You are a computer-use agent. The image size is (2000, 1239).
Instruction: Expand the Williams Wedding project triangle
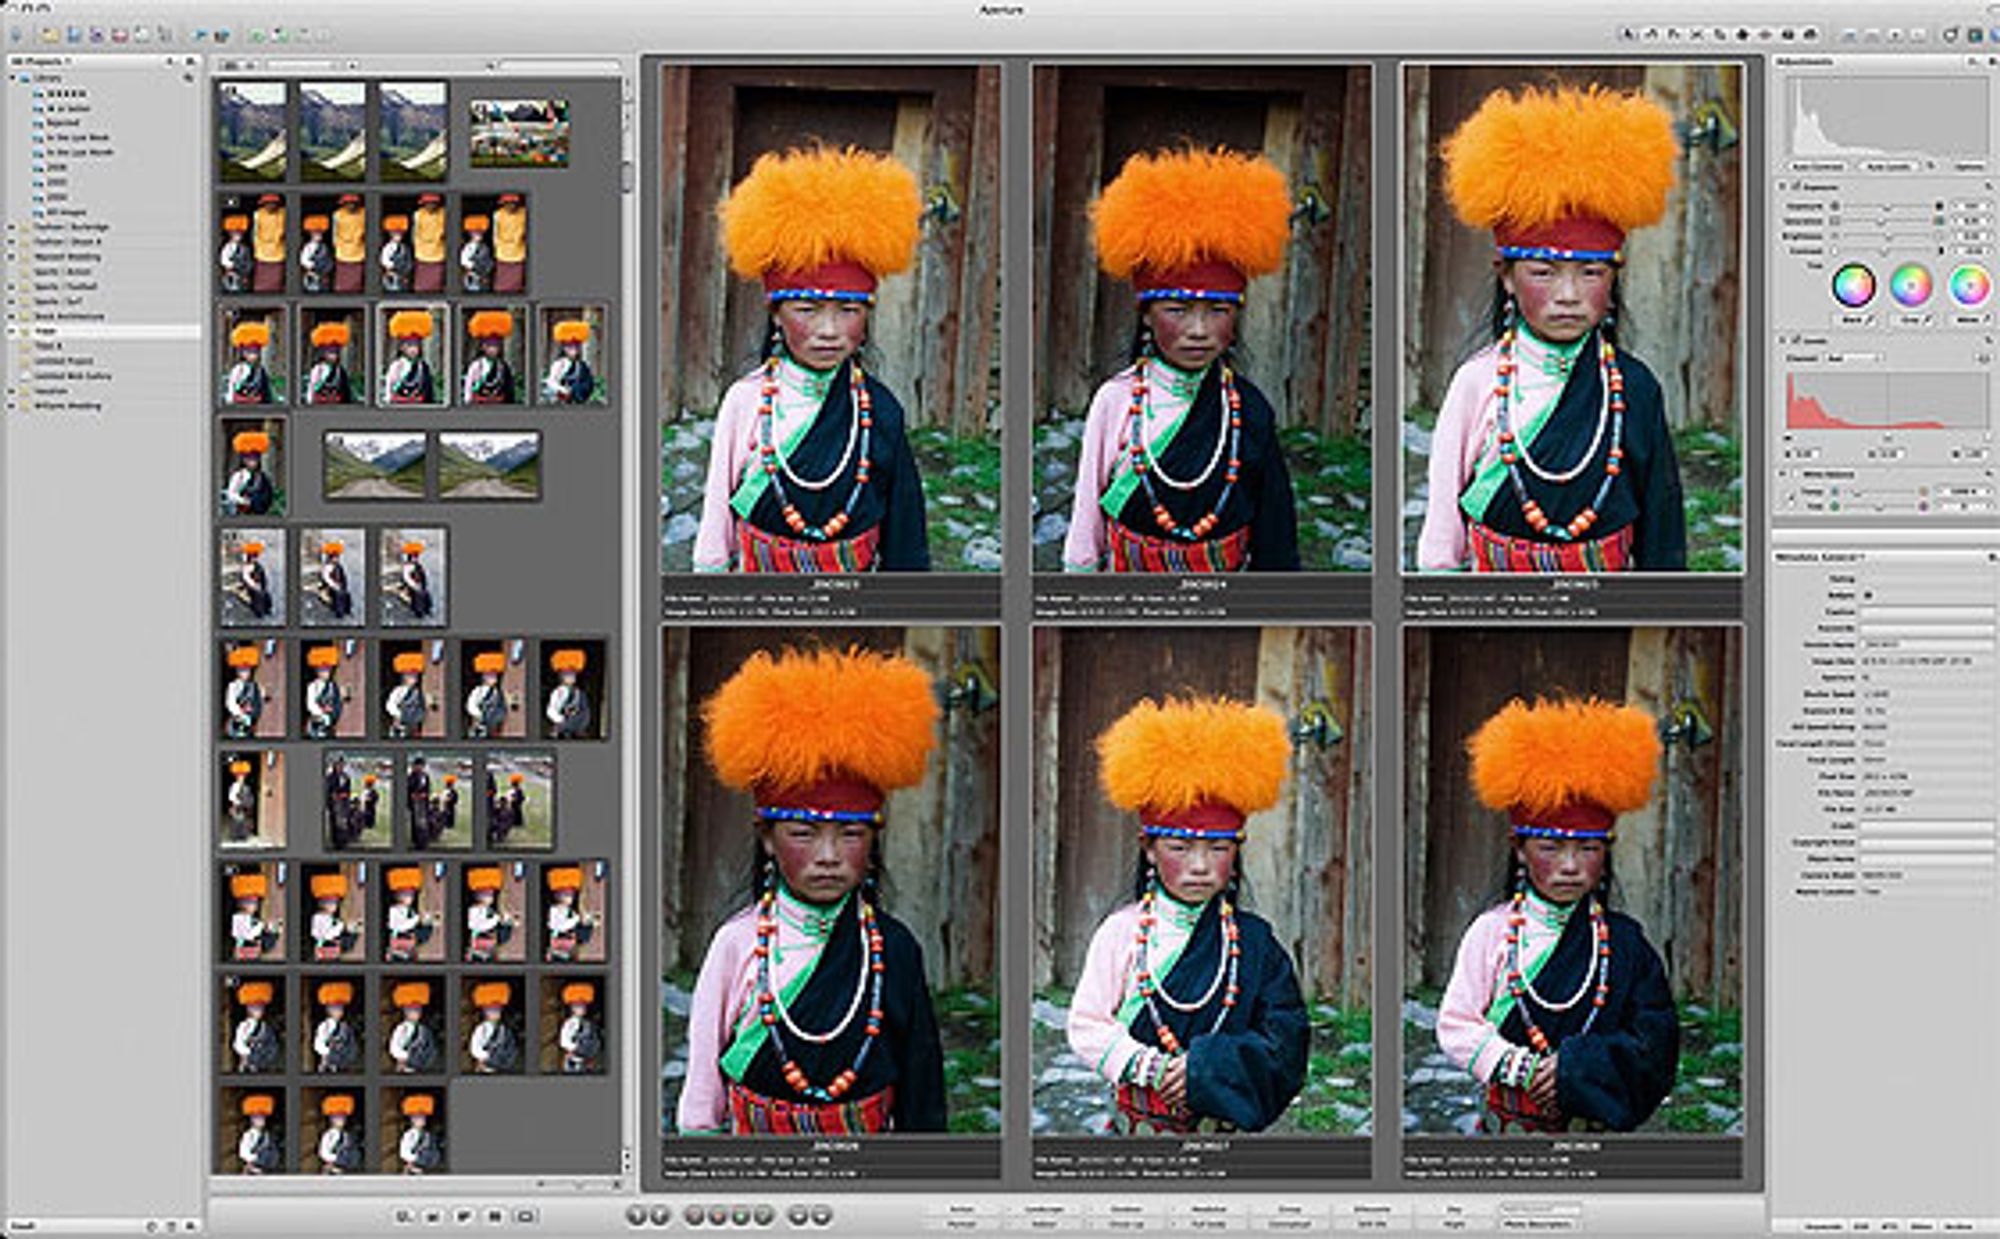tap(11, 406)
